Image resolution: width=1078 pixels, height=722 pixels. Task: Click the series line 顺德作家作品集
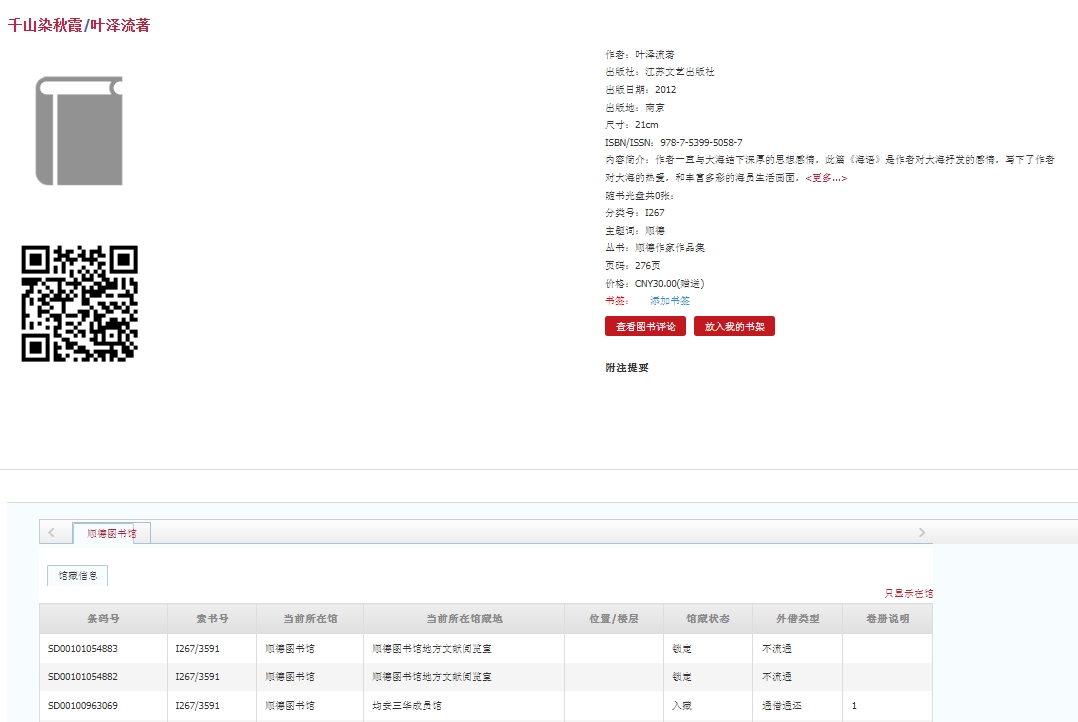(x=654, y=248)
